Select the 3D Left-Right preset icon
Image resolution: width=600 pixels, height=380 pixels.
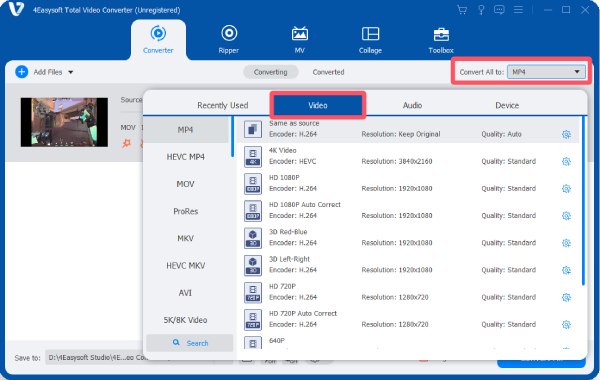[253, 265]
